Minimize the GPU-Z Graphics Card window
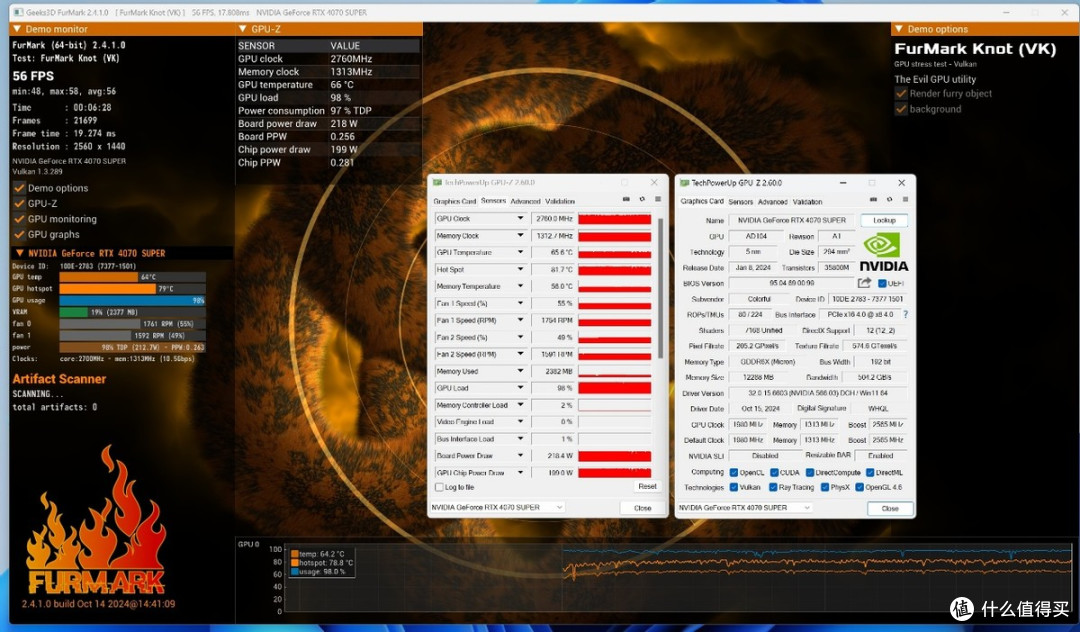1080x632 pixels. [843, 182]
